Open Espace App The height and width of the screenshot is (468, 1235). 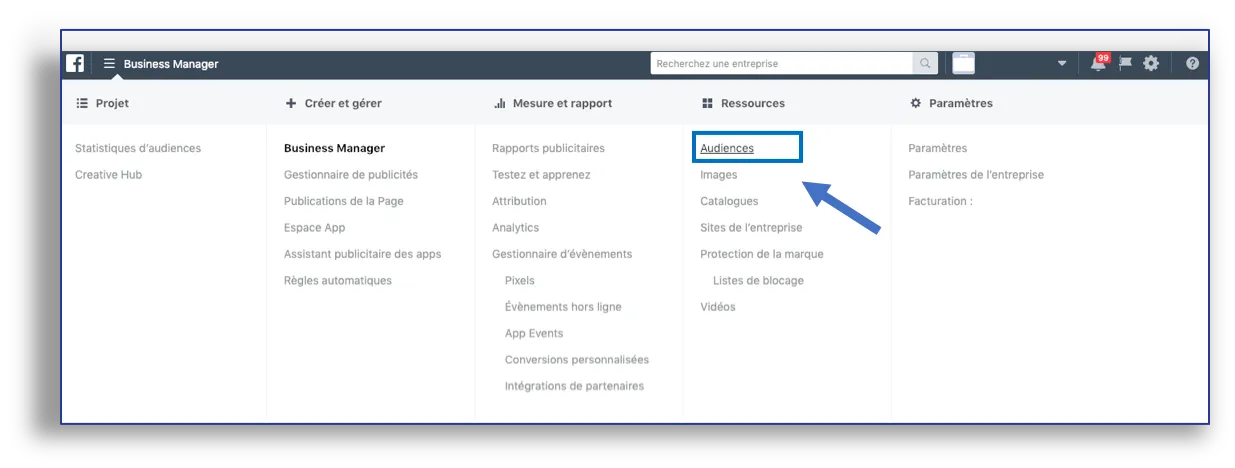pos(314,227)
